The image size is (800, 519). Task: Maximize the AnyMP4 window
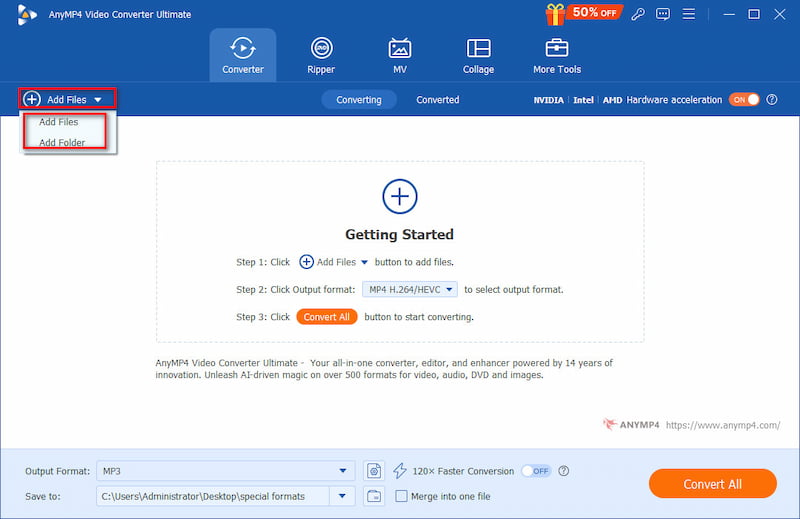754,14
